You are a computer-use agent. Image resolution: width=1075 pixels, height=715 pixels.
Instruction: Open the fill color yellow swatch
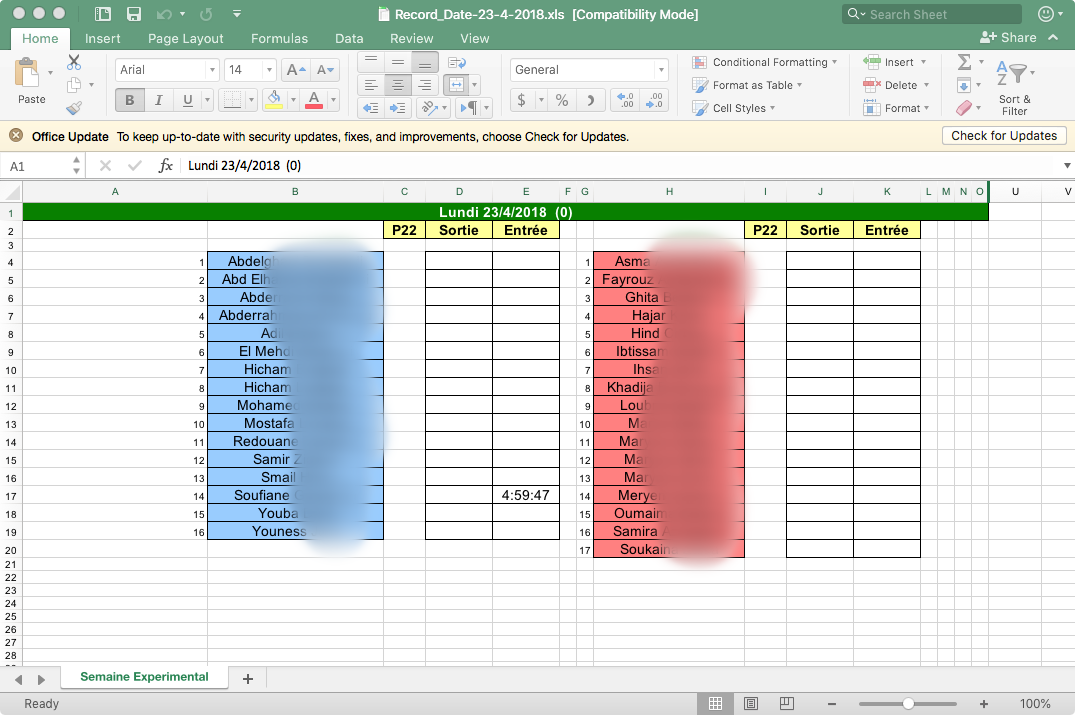pyautogui.click(x=274, y=101)
